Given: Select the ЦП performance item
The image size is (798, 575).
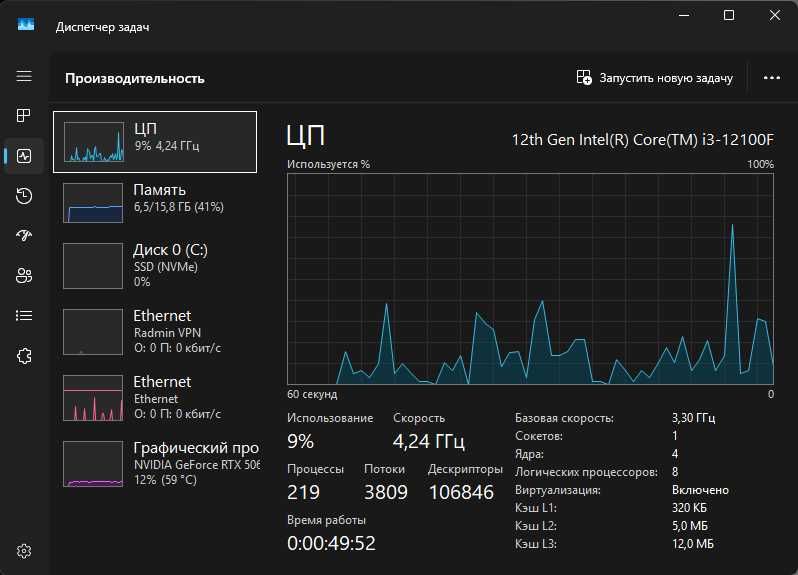Looking at the screenshot, I should coord(155,142).
